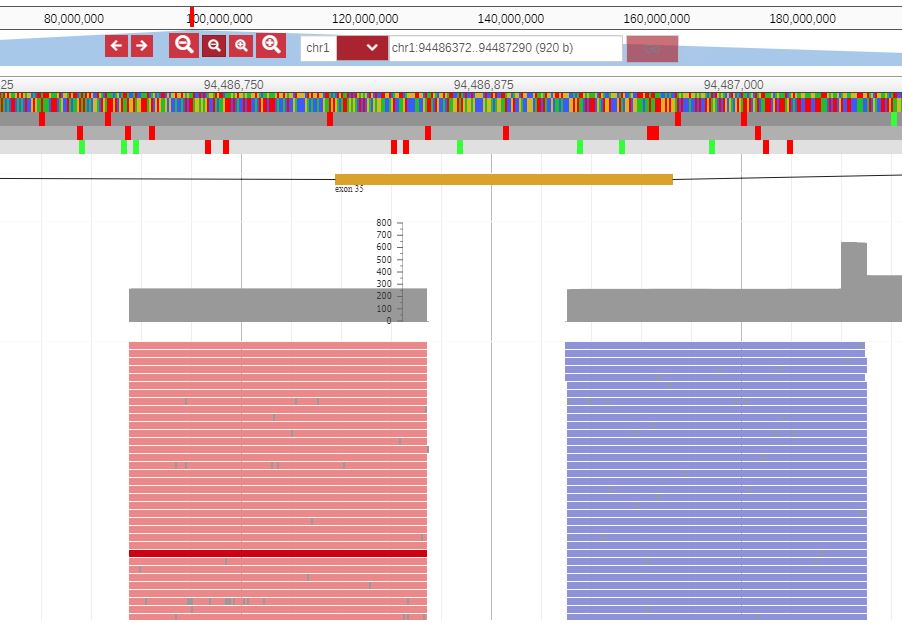Click the pan left arrow button

coord(116,46)
